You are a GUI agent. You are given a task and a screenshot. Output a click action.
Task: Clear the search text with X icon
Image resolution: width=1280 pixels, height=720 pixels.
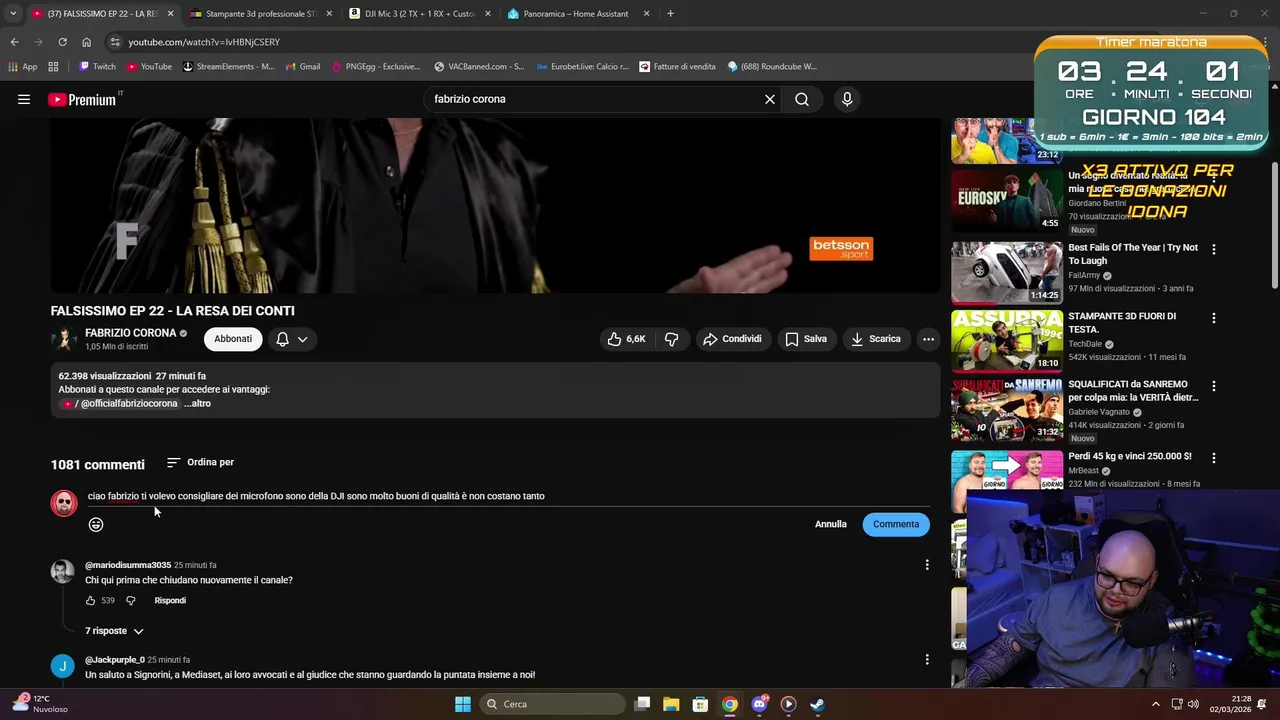click(770, 99)
